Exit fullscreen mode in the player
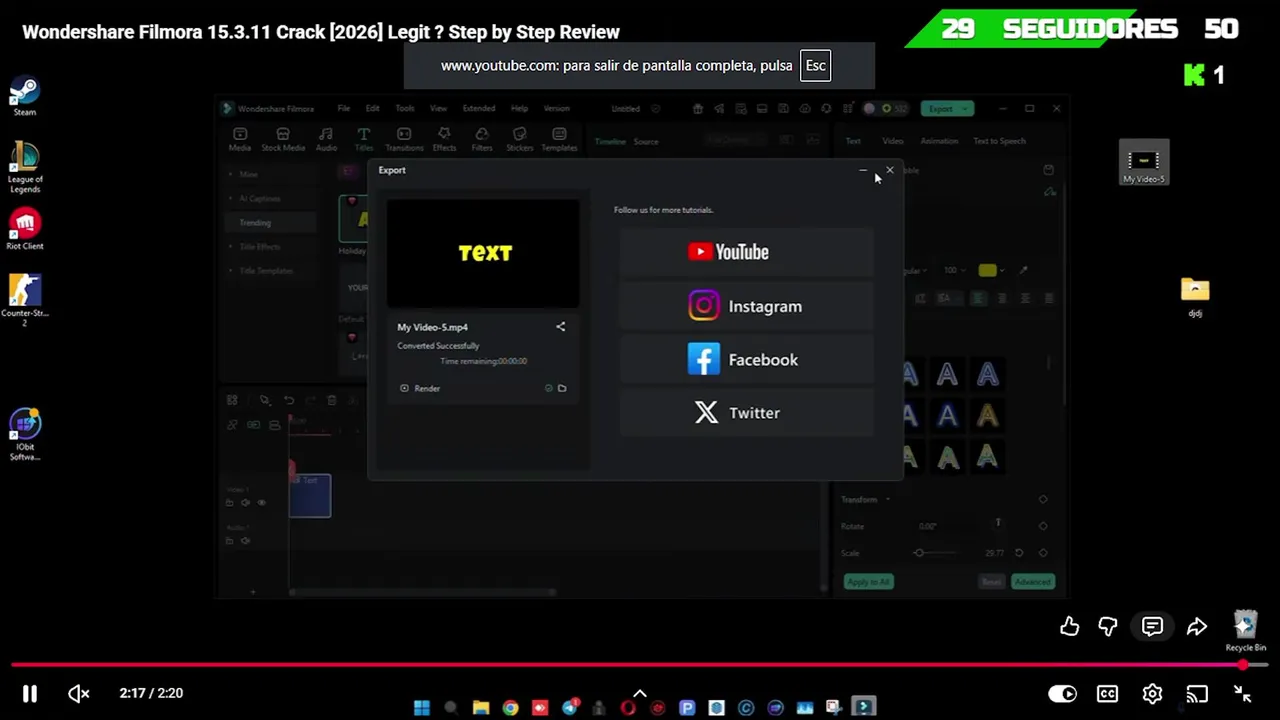Screen dimensions: 1280x720 1242,694
